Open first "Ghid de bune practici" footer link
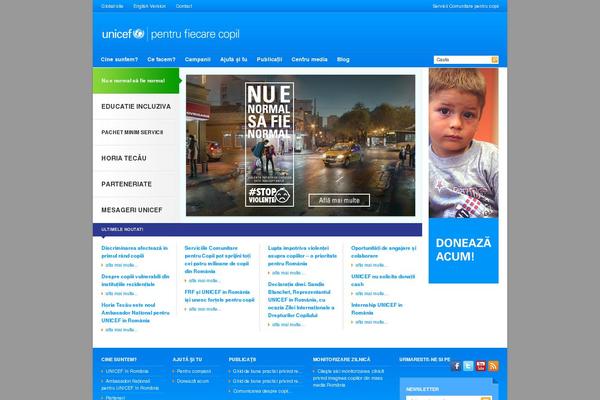This screenshot has width=600, height=400. (x=267, y=371)
